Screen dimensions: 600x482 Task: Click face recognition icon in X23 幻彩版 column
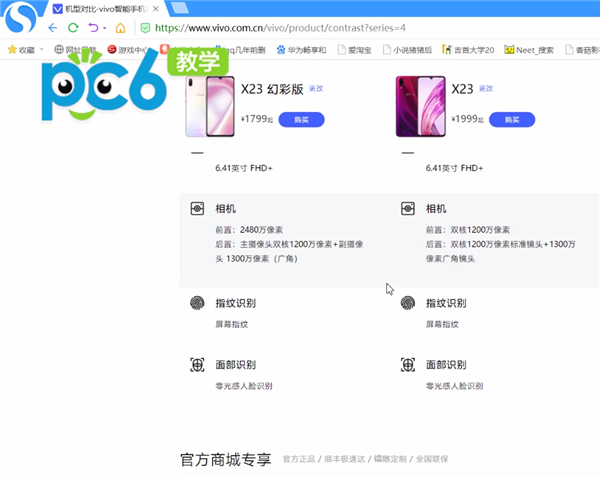197,365
